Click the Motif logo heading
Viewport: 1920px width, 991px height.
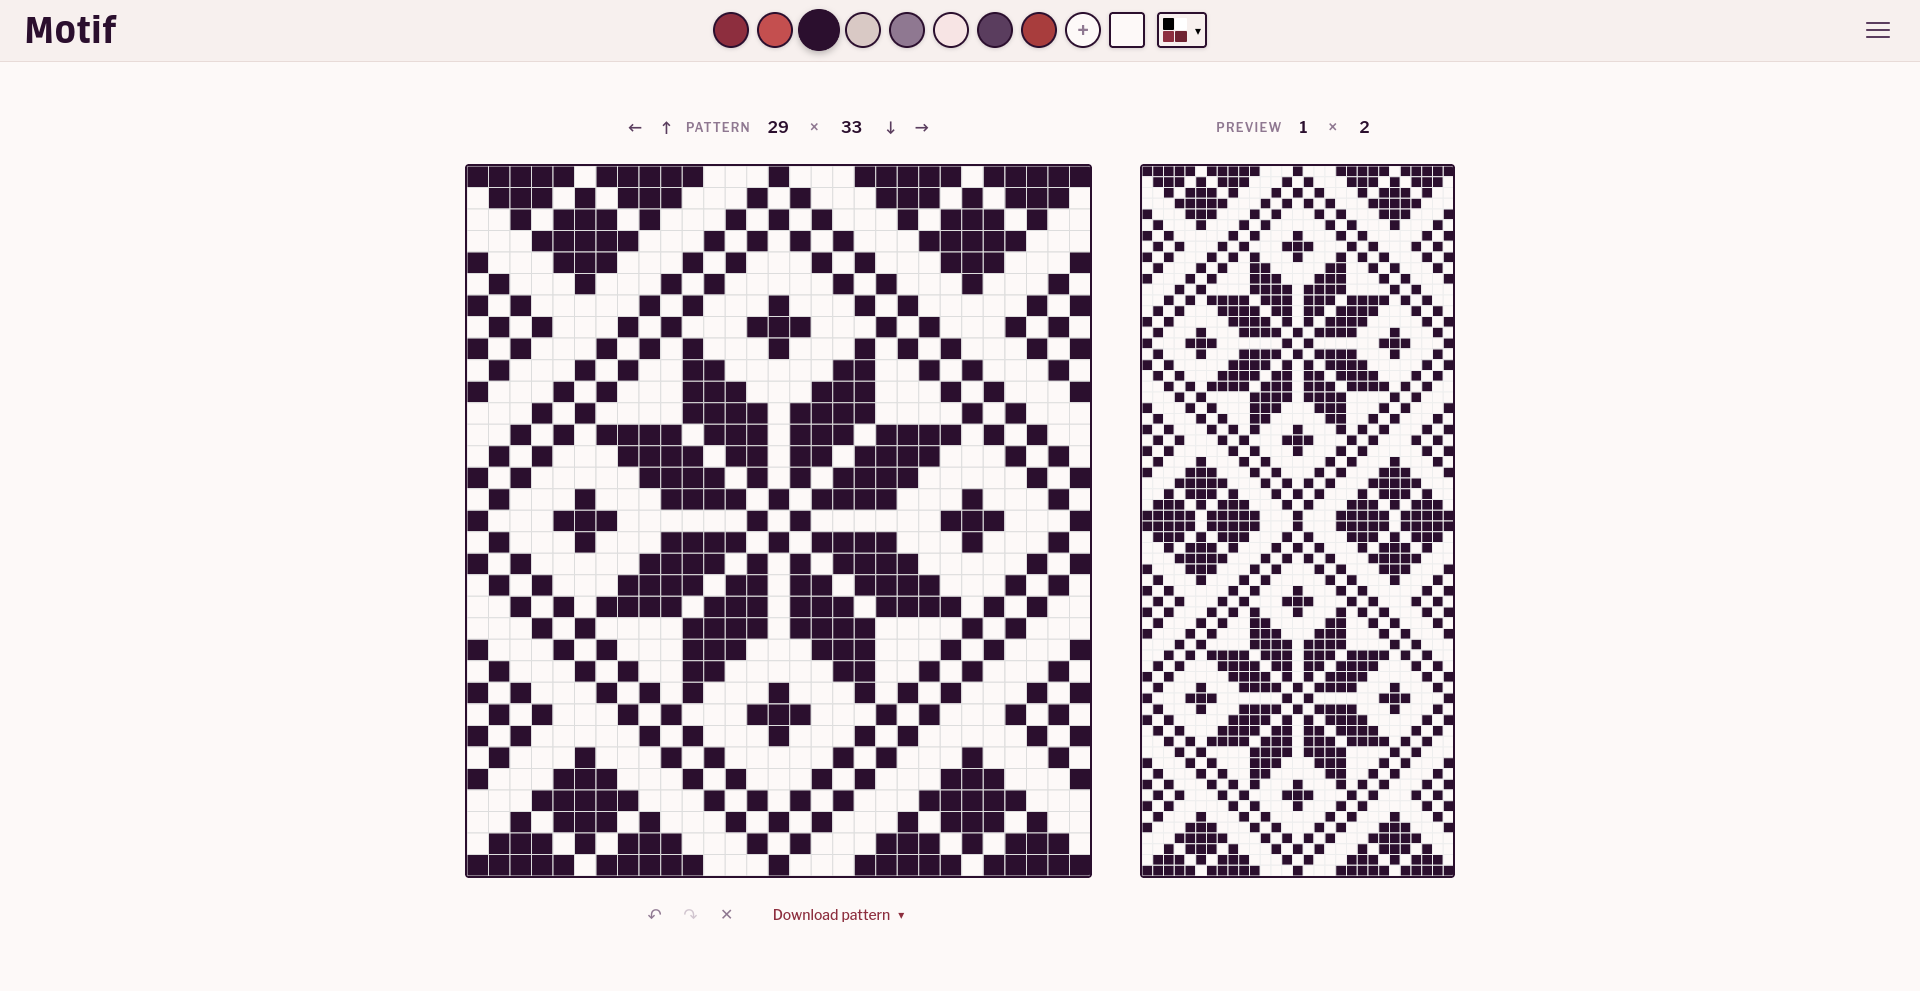[x=70, y=30]
